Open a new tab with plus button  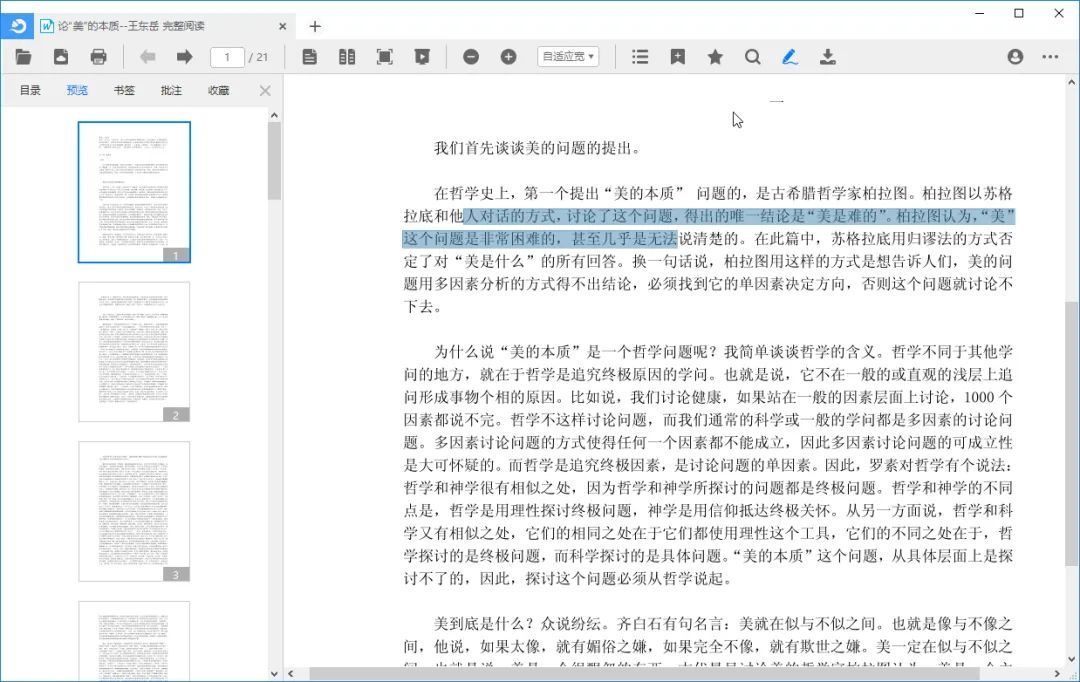pyautogui.click(x=315, y=26)
